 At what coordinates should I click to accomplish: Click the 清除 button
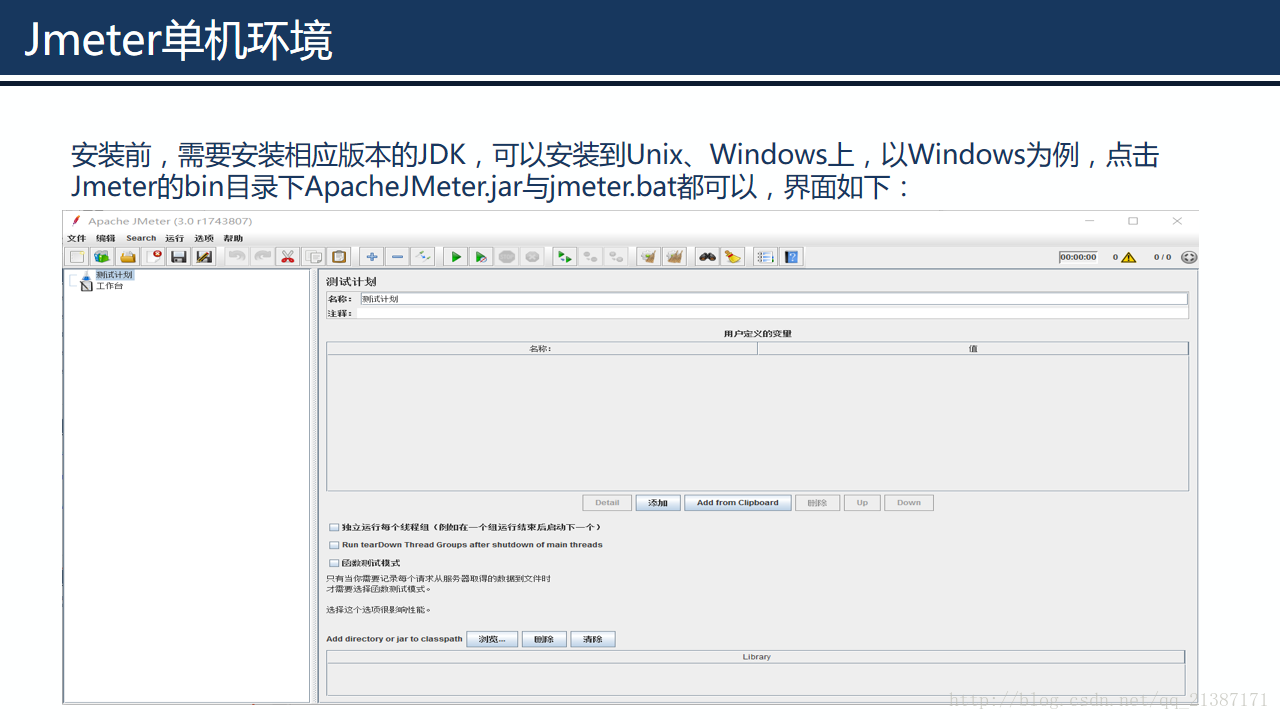593,639
